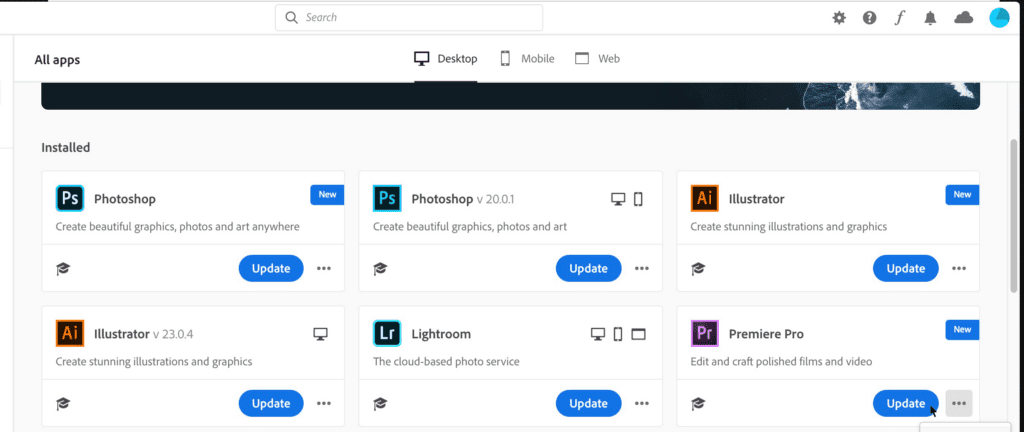Open more options for Lightroom
Viewport: 1024px width, 432px height.
click(642, 403)
